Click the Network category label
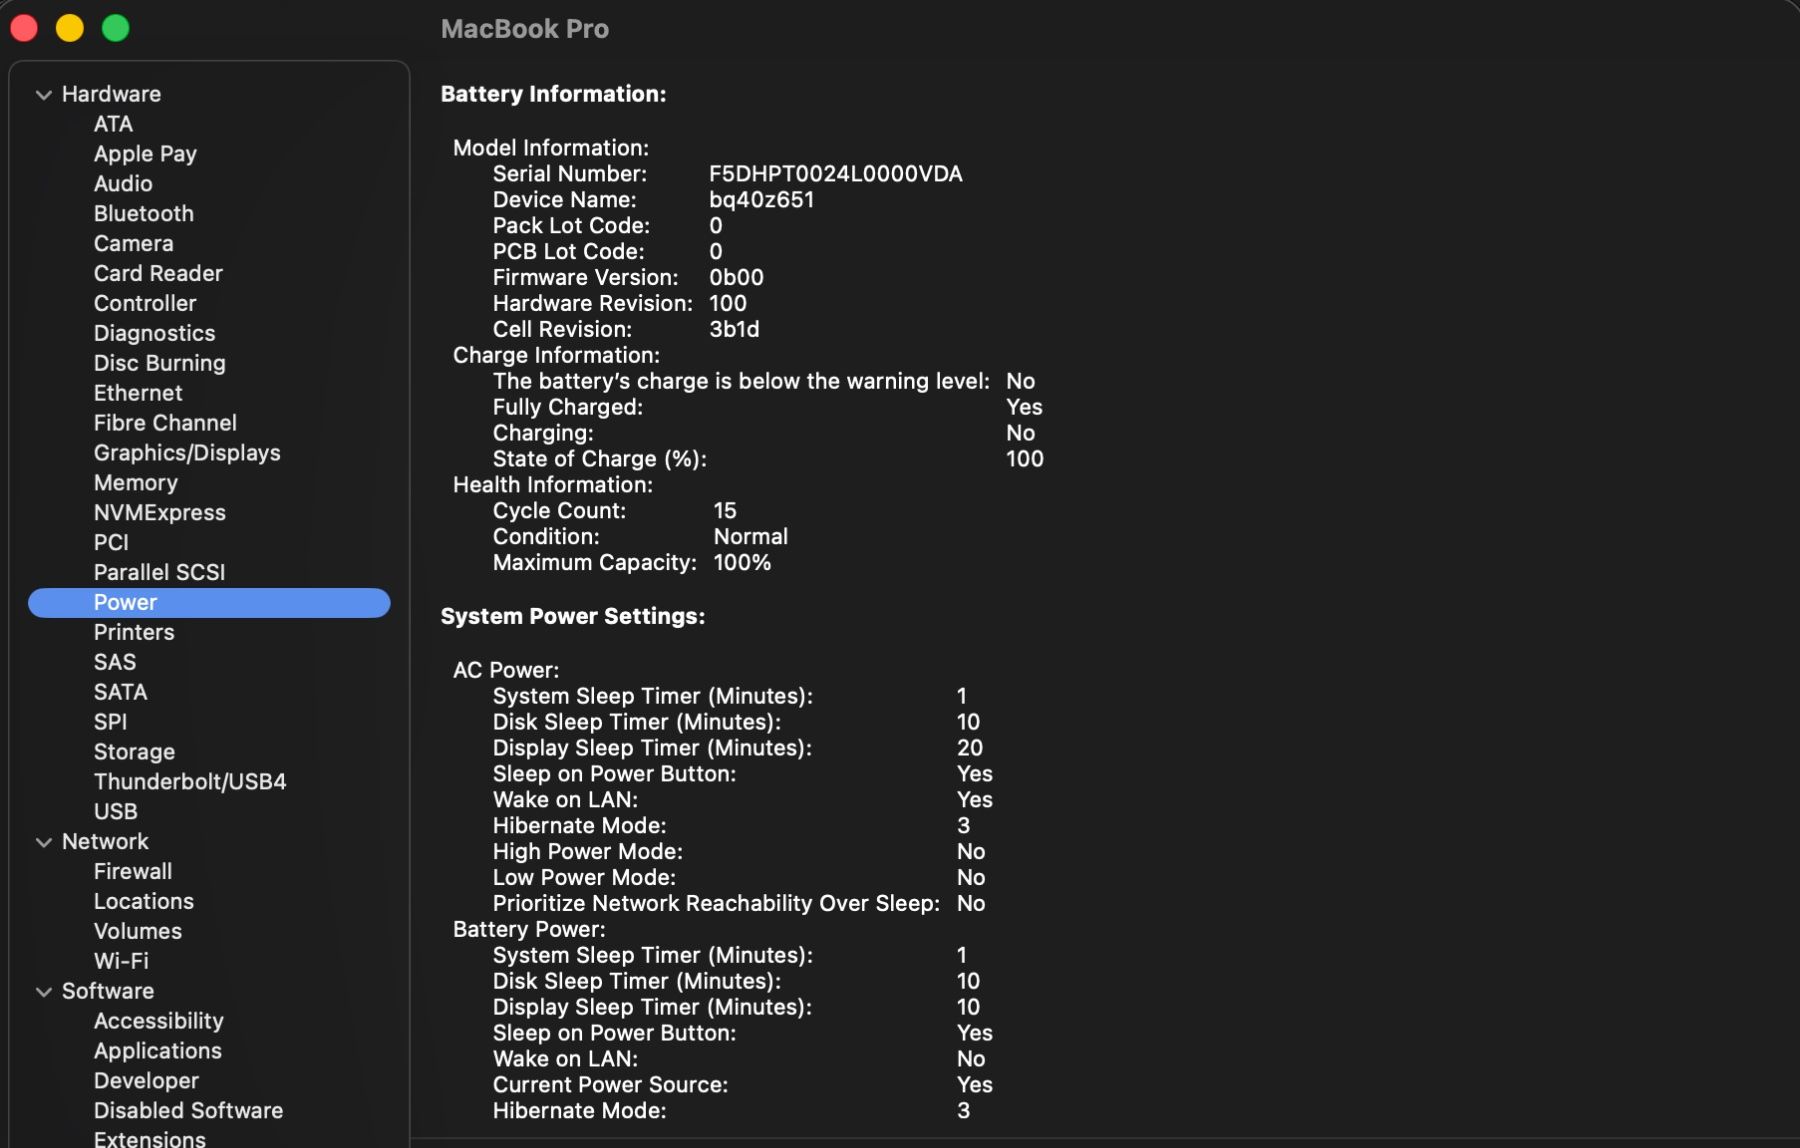Image resolution: width=1800 pixels, height=1148 pixels. [x=105, y=842]
